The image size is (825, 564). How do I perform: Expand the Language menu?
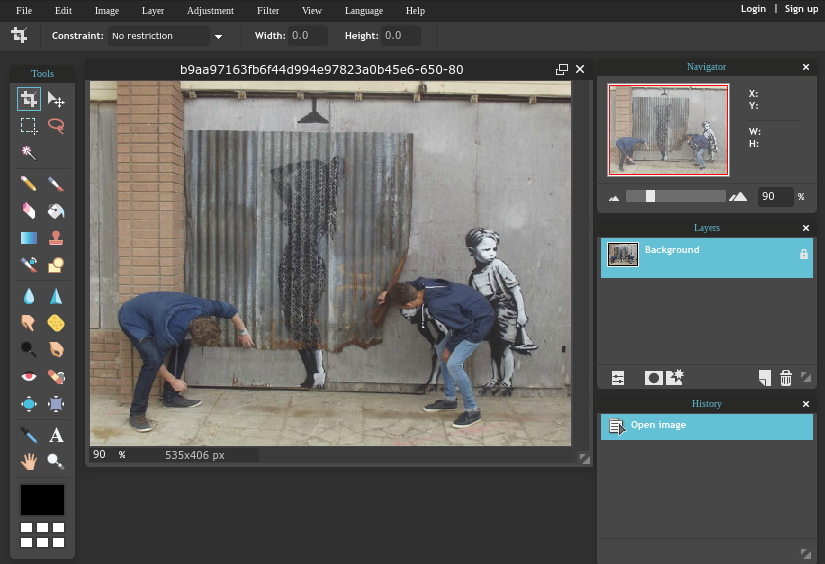(363, 11)
